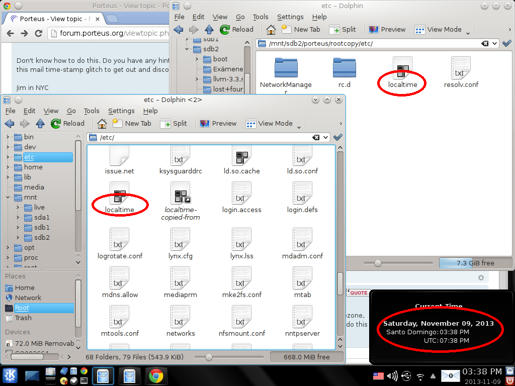Select media folder in tree

pyautogui.click(x=29, y=187)
